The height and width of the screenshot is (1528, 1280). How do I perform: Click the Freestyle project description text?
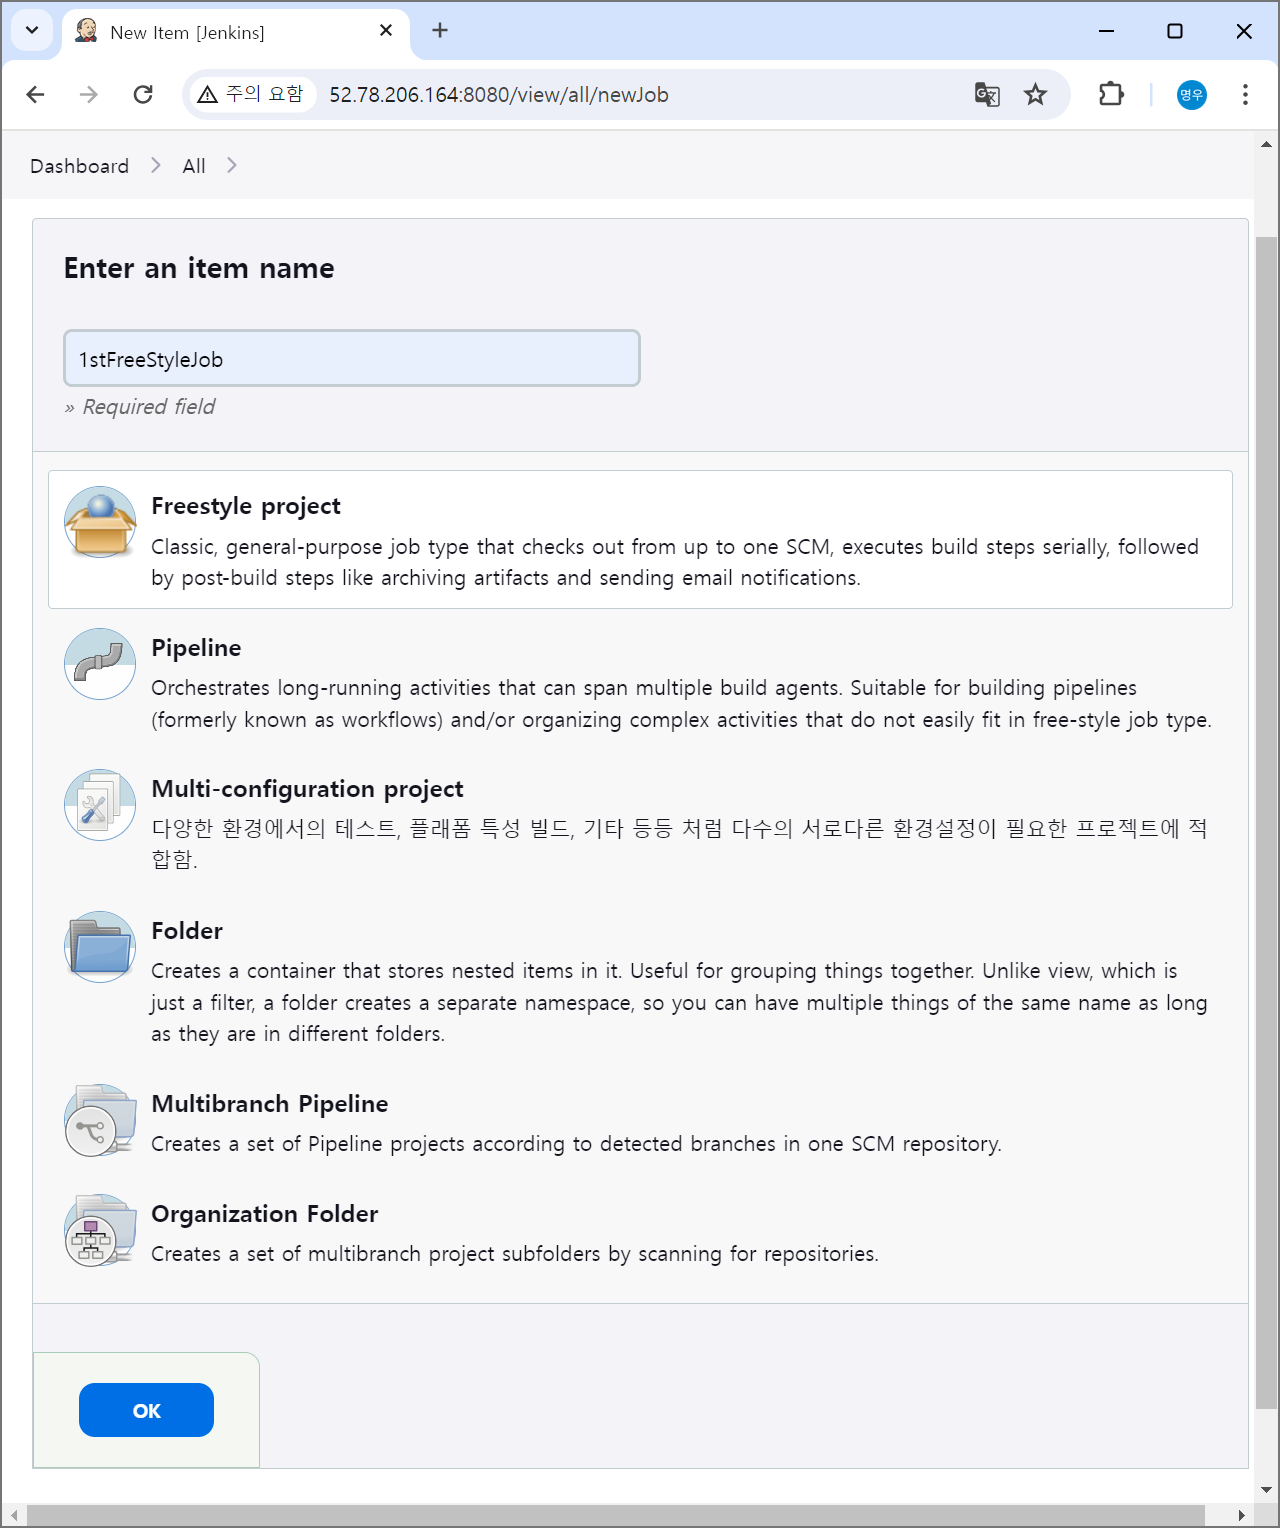pyautogui.click(x=675, y=562)
